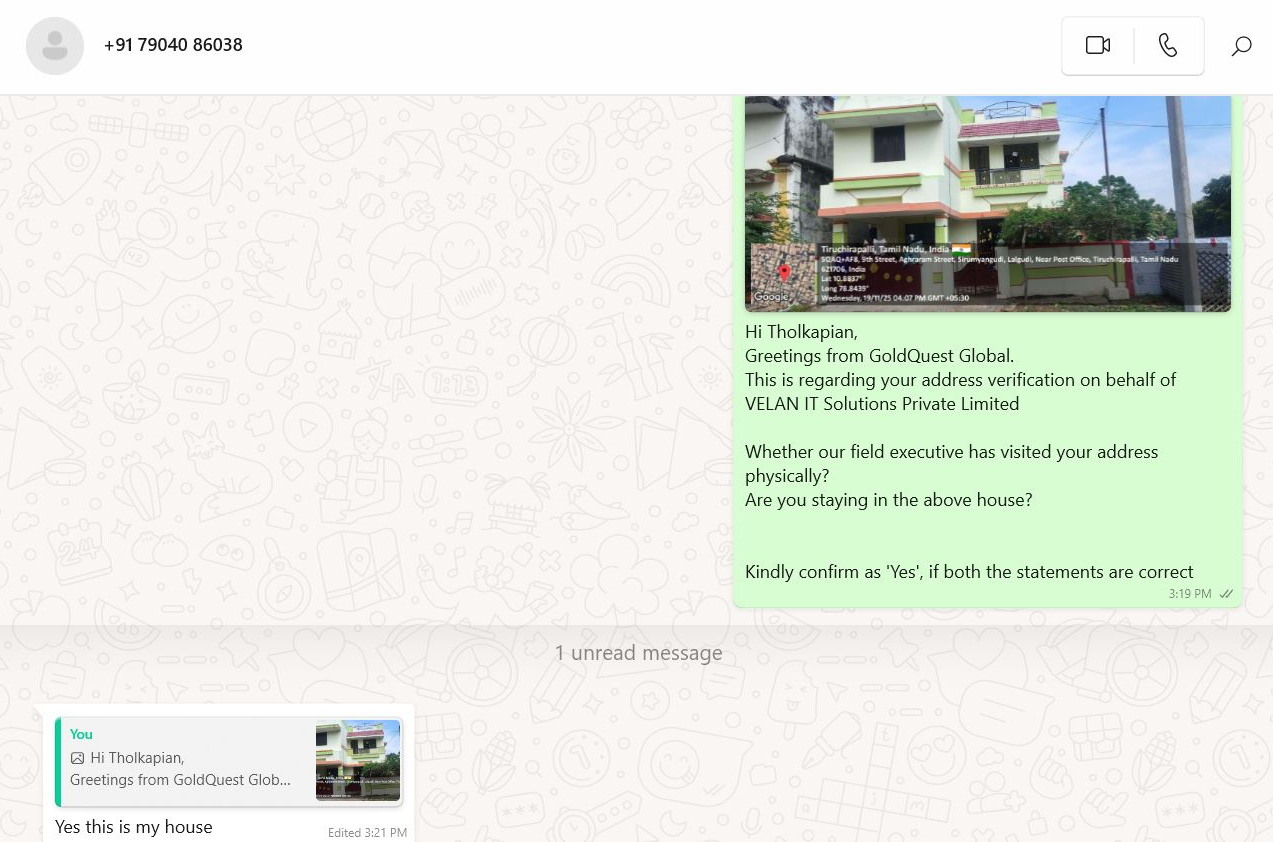Screen dimensions: 1273x842
Task: Open the quoted house thumbnail in the reply
Action: (358, 760)
